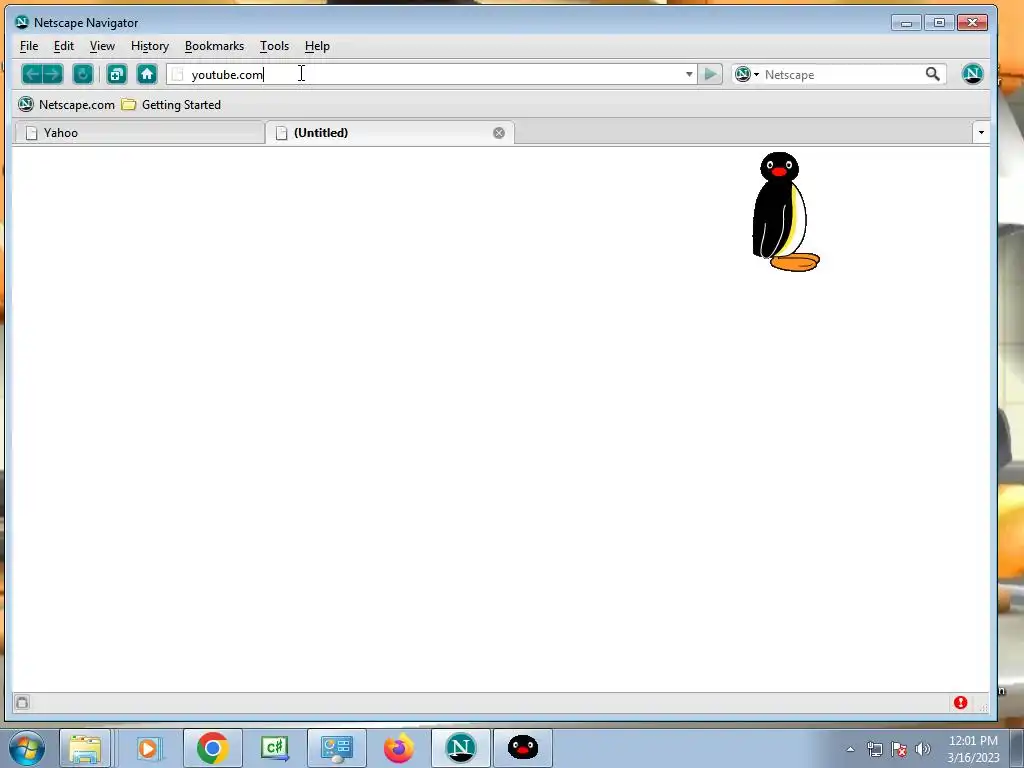The height and width of the screenshot is (768, 1024).
Task: Click the Netscape throbber logo
Action: (x=972, y=74)
